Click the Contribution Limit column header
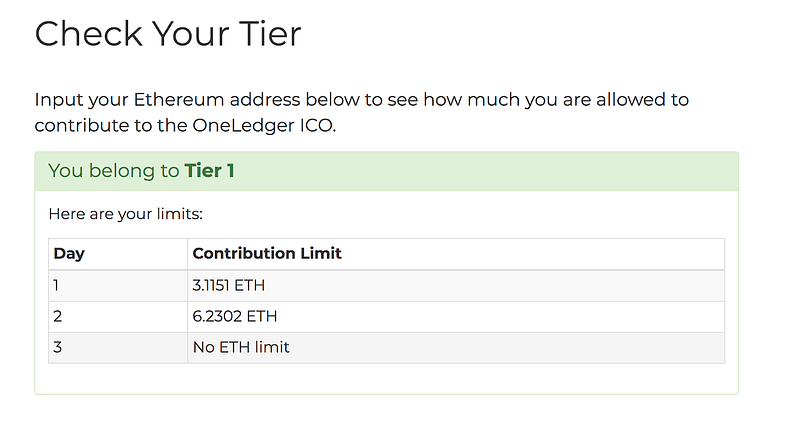Viewport: 800px width, 429px height. 456,254
